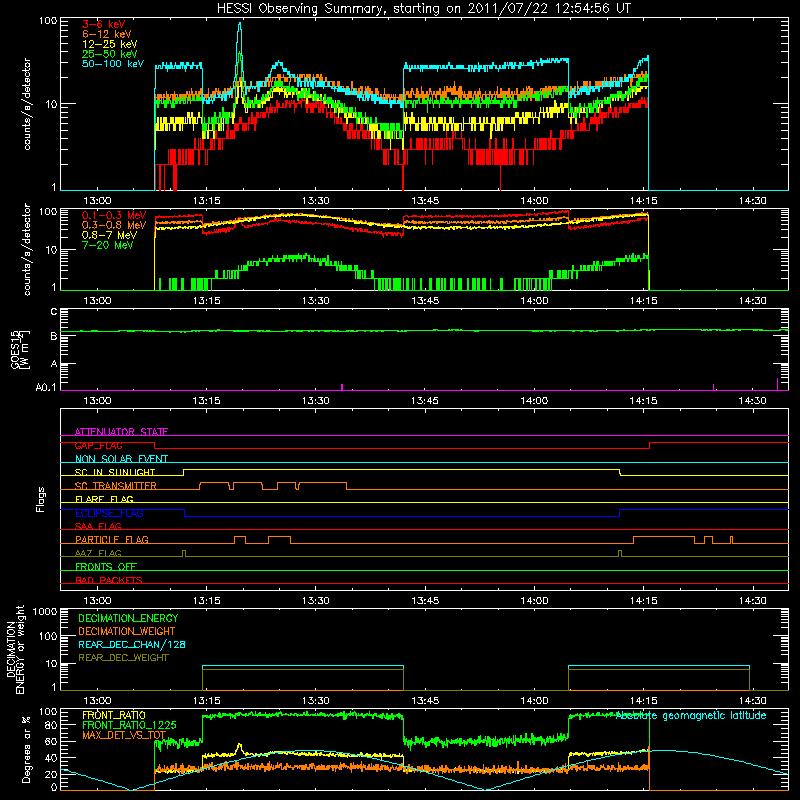The height and width of the screenshot is (800, 800).
Task: Click the HESSI Observing Summary plot title
Action: click(423, 9)
